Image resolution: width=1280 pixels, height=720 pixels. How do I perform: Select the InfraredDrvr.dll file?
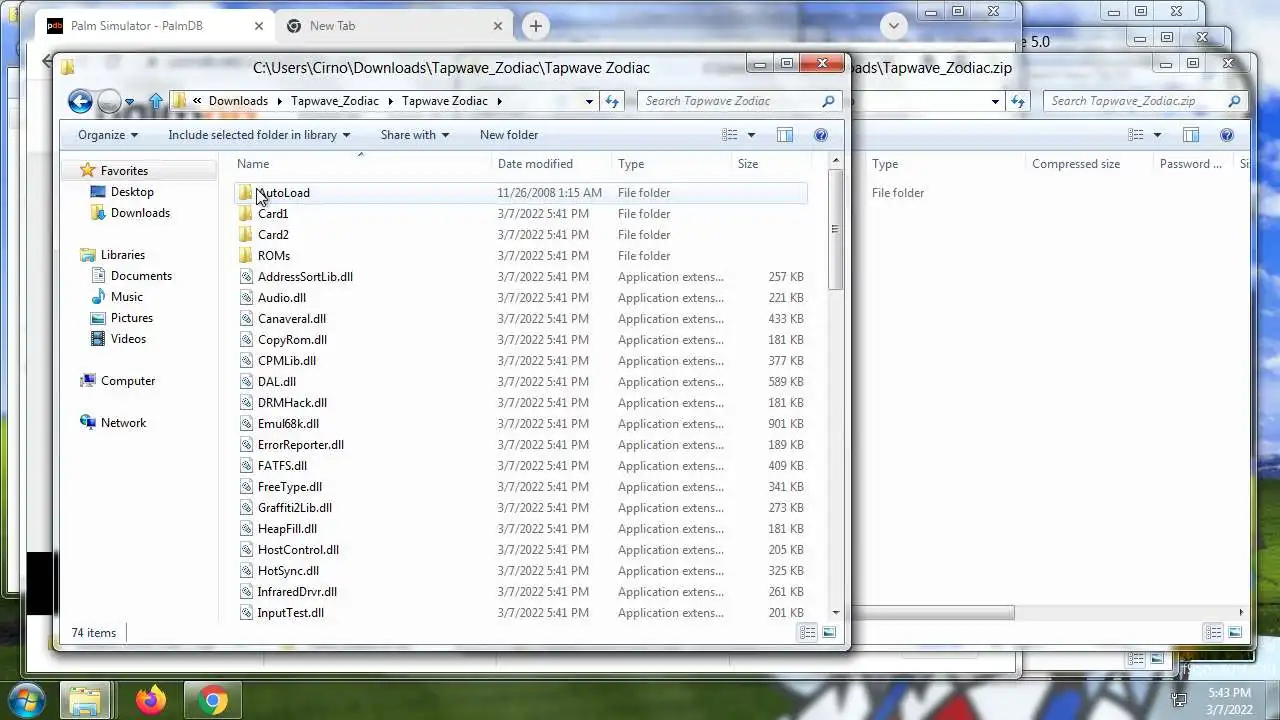(297, 592)
